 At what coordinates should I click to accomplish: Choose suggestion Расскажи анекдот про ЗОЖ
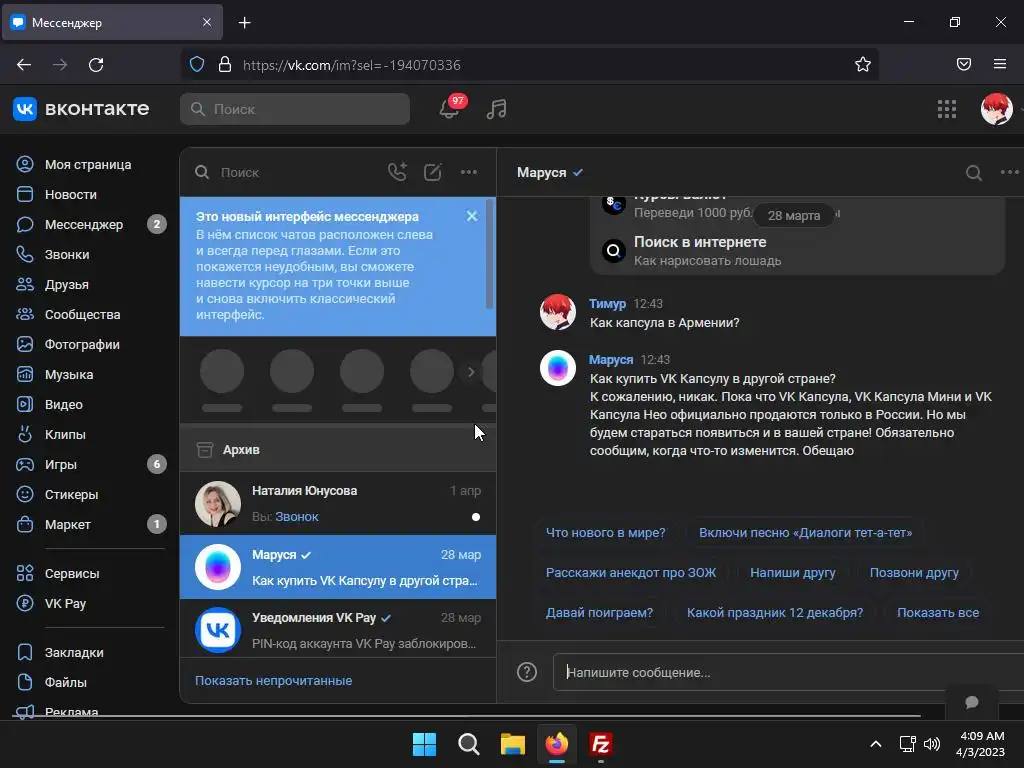631,573
